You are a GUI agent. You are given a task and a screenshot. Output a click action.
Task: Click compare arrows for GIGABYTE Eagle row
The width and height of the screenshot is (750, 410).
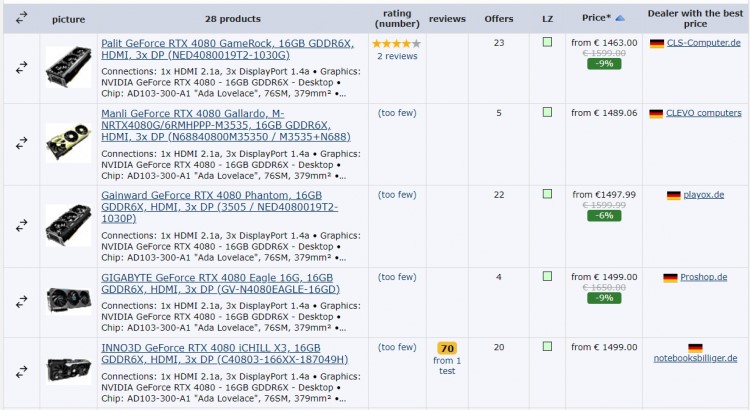22,301
